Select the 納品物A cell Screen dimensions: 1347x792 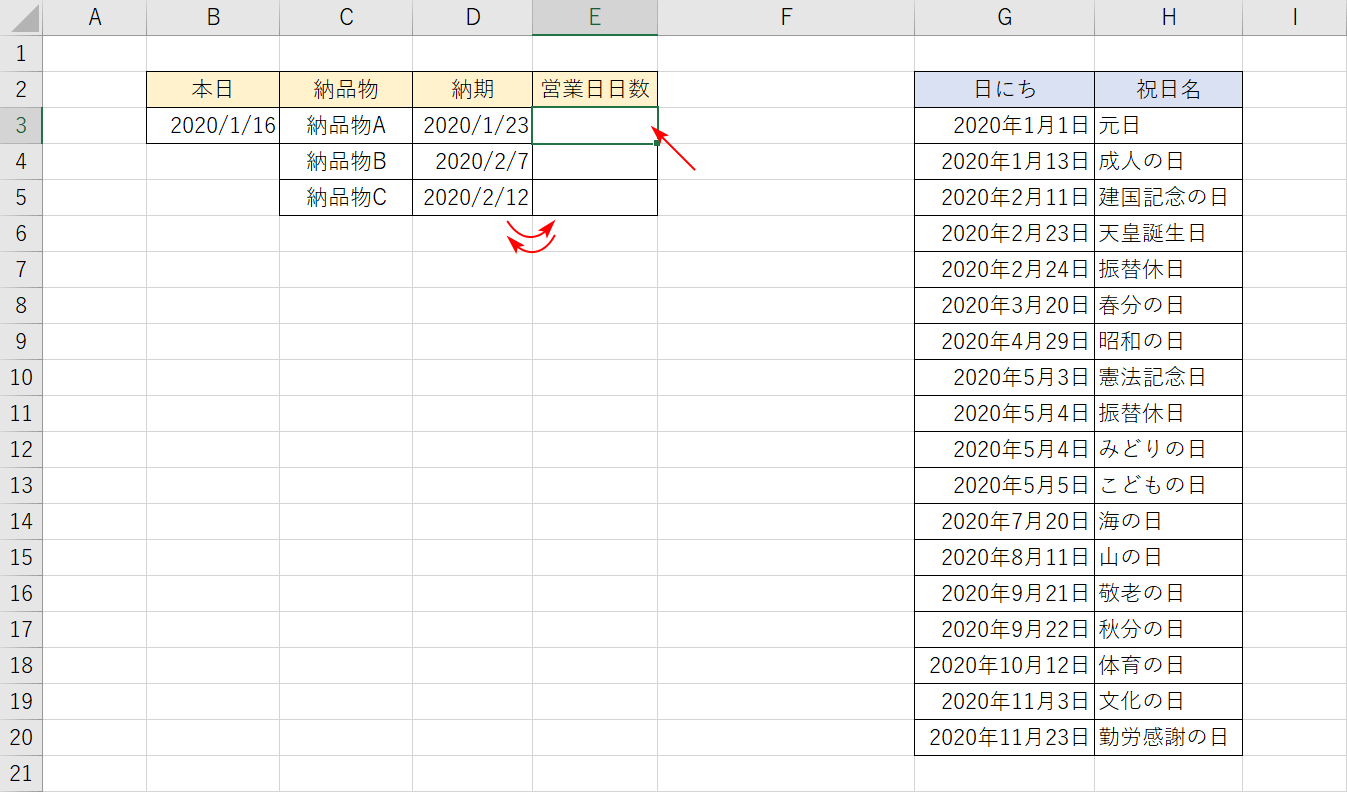coord(345,125)
